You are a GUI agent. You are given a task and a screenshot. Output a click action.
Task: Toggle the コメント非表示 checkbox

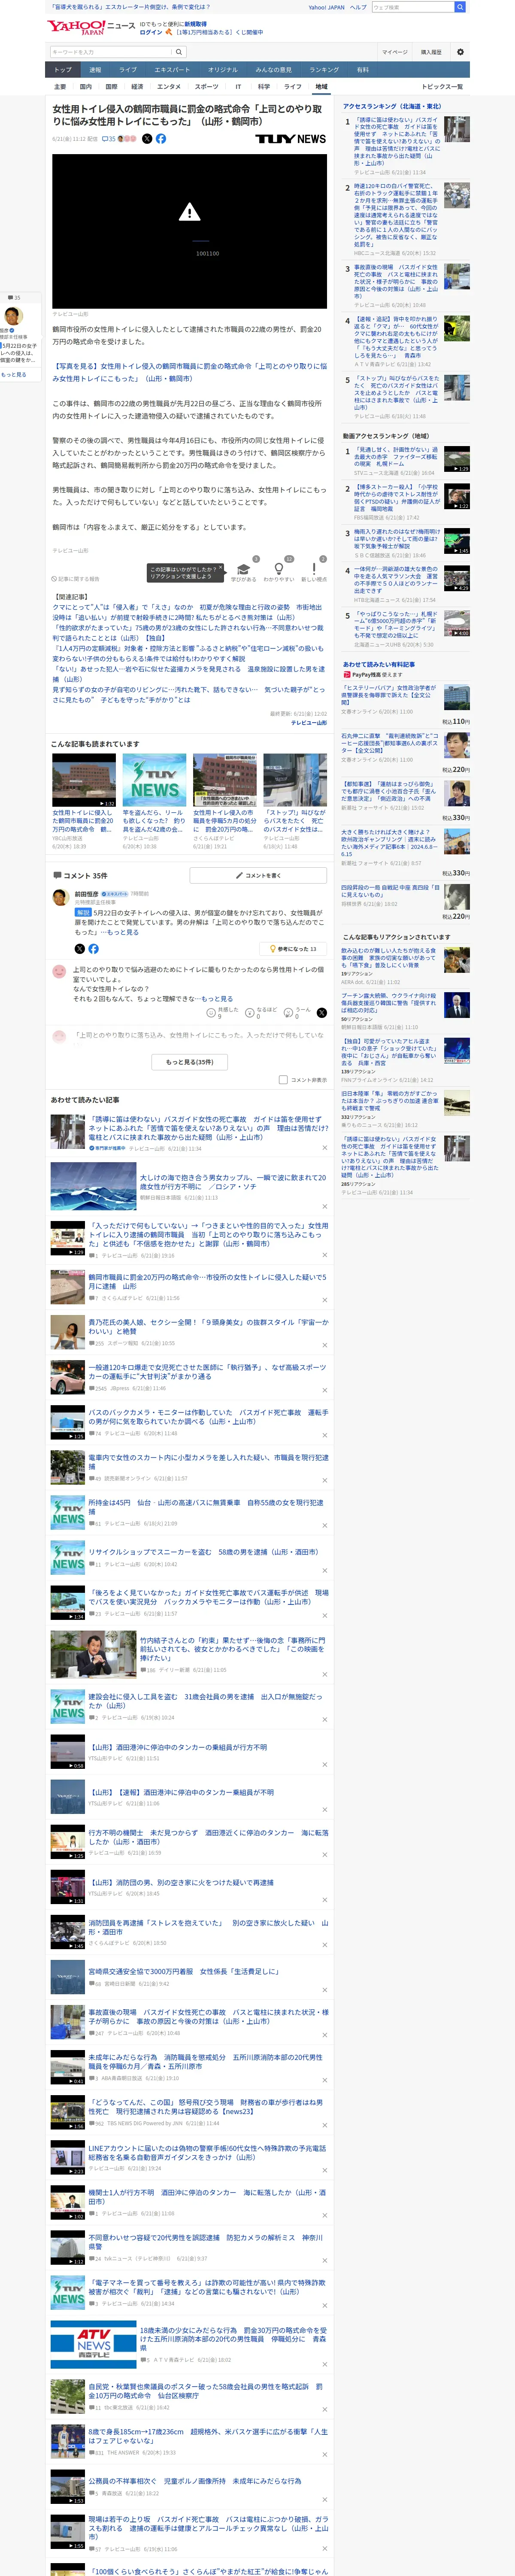283,1080
